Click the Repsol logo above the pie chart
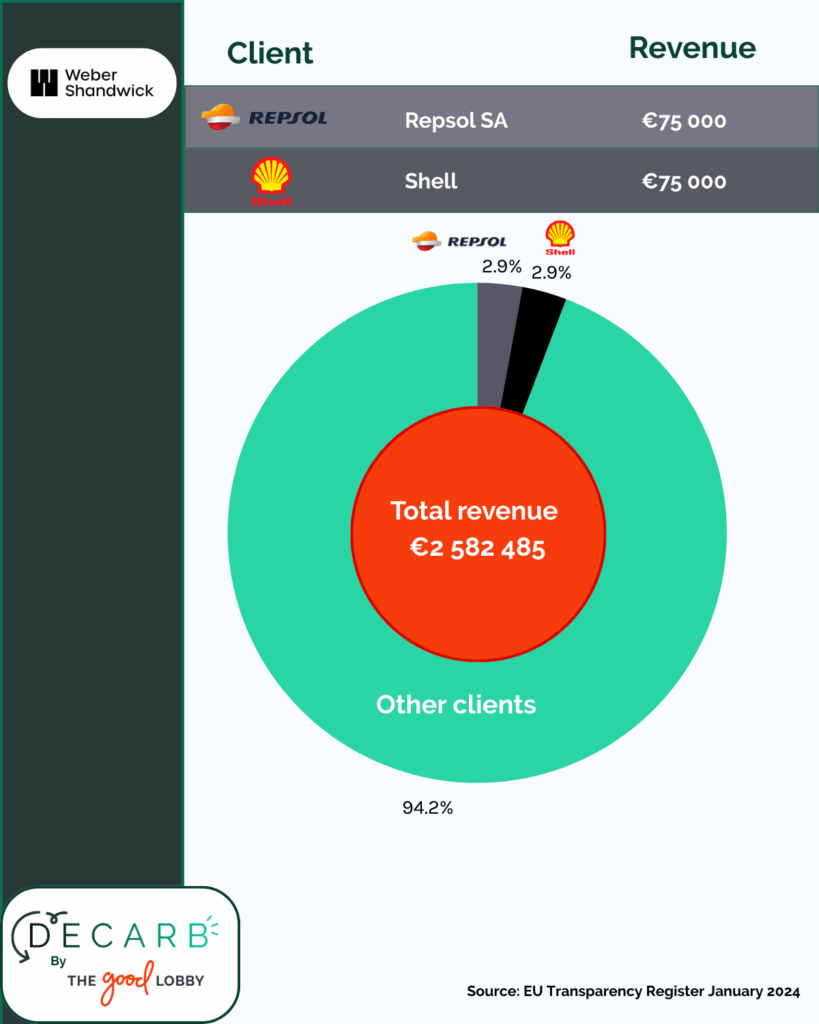The height and width of the screenshot is (1024, 819). [459, 241]
